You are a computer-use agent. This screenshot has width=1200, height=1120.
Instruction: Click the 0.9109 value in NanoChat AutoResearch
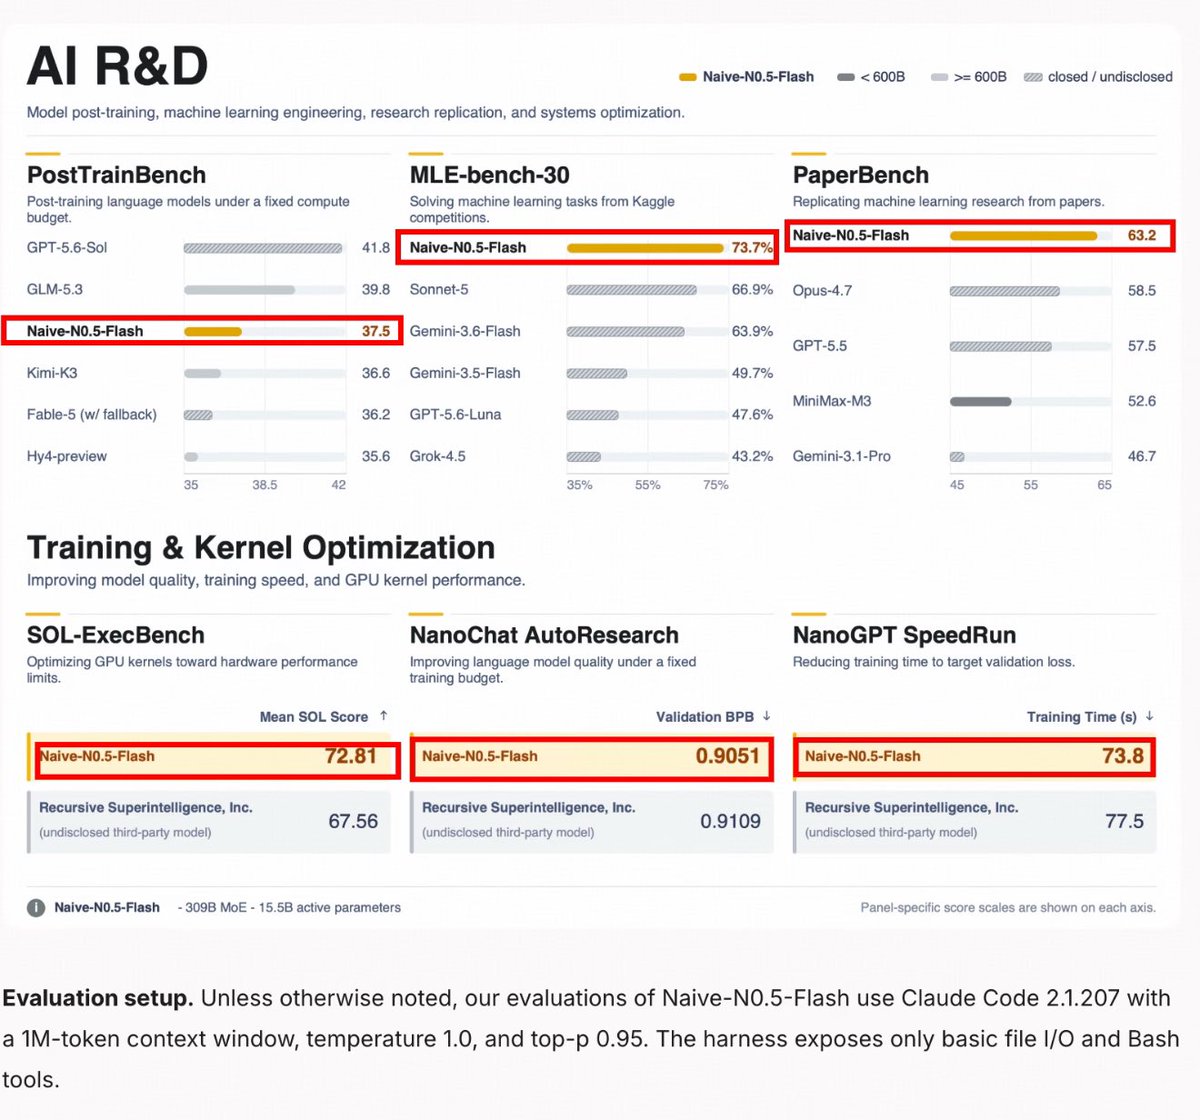point(730,821)
